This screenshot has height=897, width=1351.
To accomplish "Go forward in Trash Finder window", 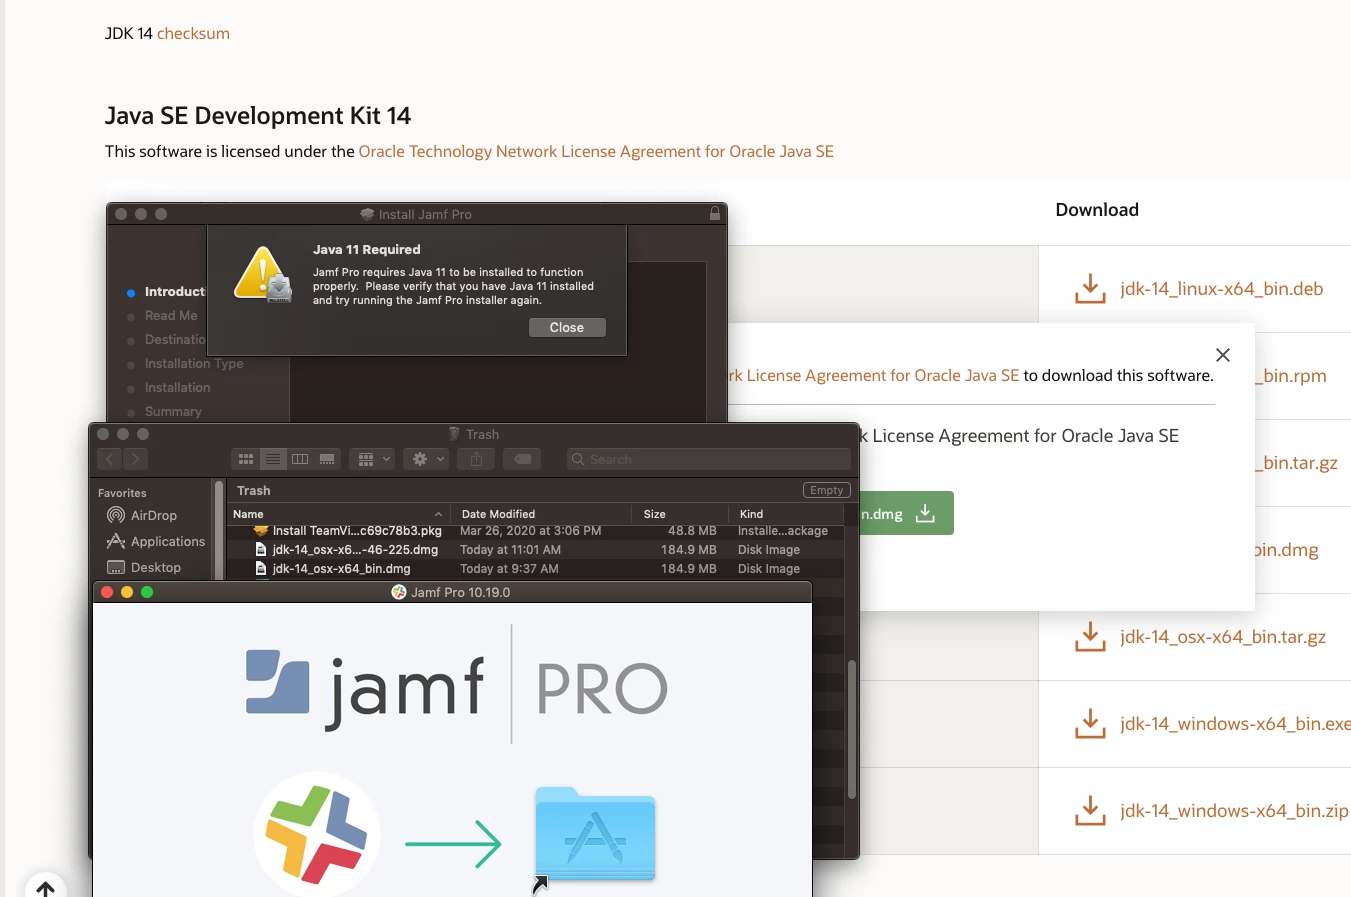I will click(136, 459).
